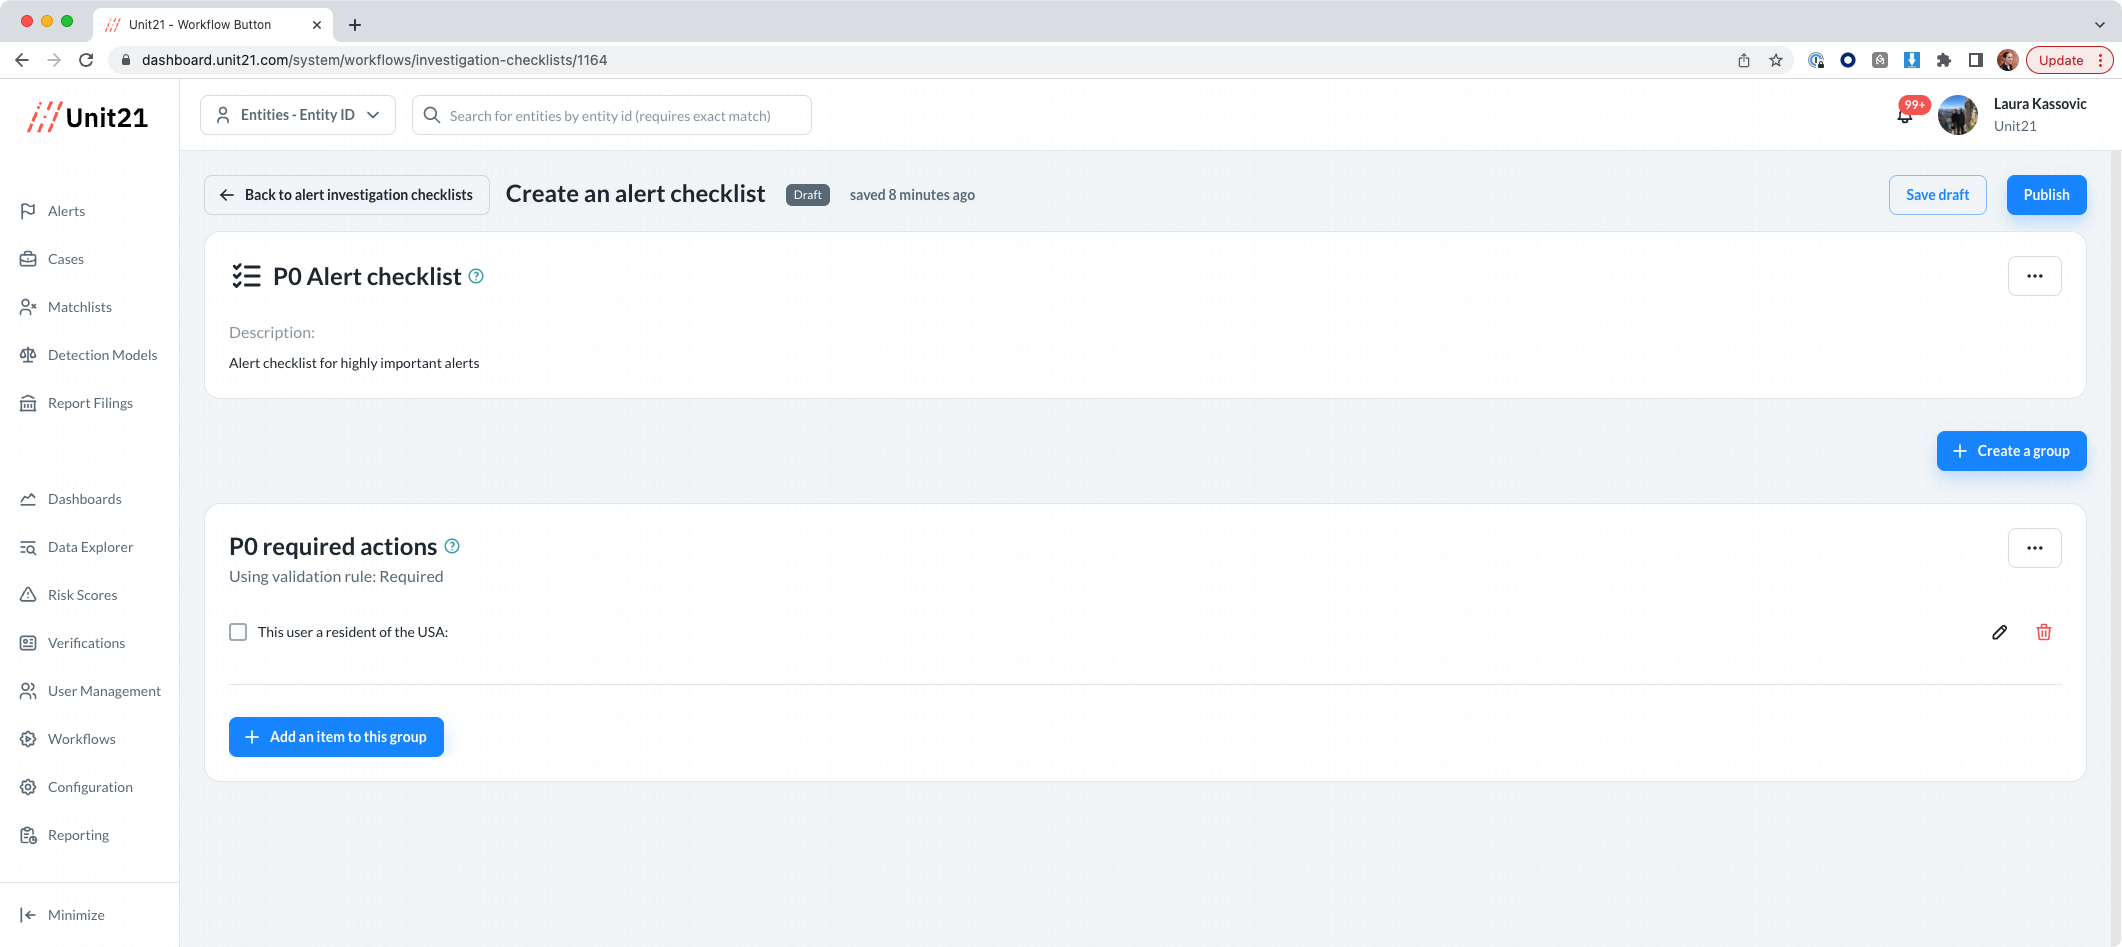This screenshot has width=2122, height=947.
Task: Publish the alert checklist
Action: click(x=2046, y=194)
